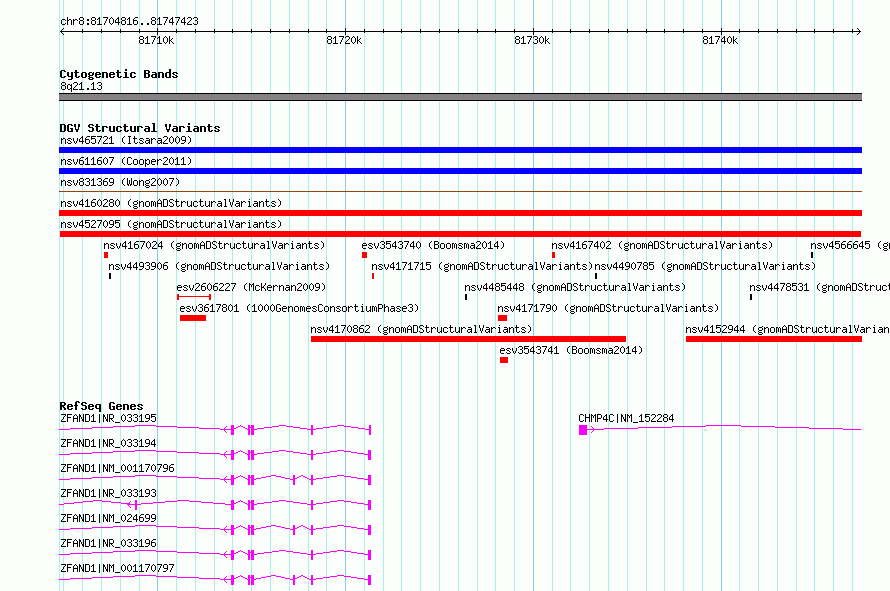Open the nsv611607 (Cooper2011) label
Image resolution: width=890 pixels, height=591 pixels.
point(126,161)
